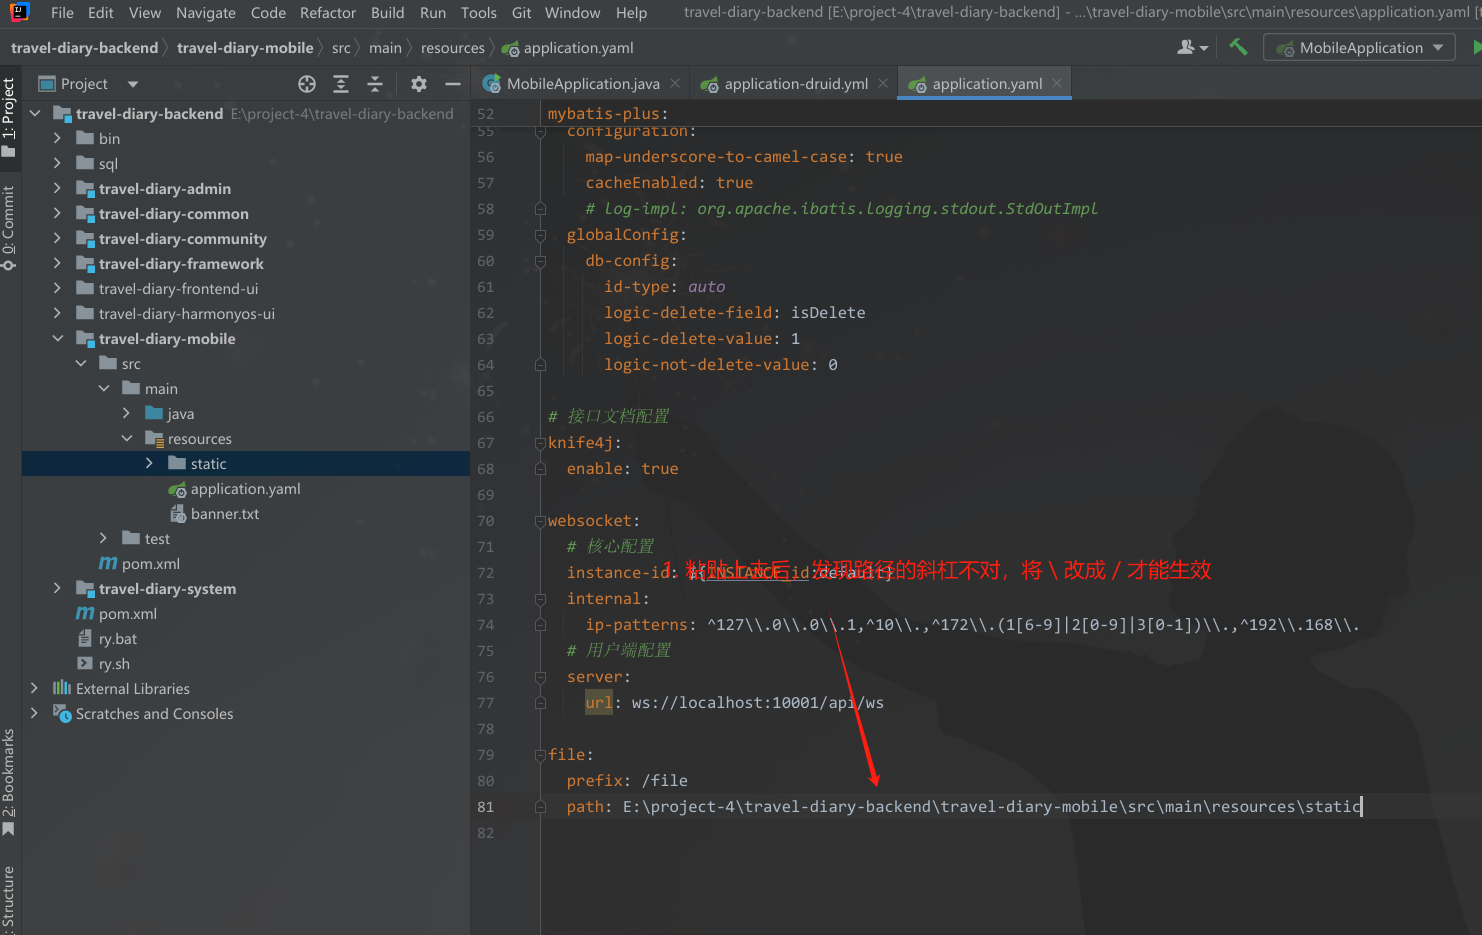Switch to the application-druid.yml tab
The image size is (1482, 935).
795,84
